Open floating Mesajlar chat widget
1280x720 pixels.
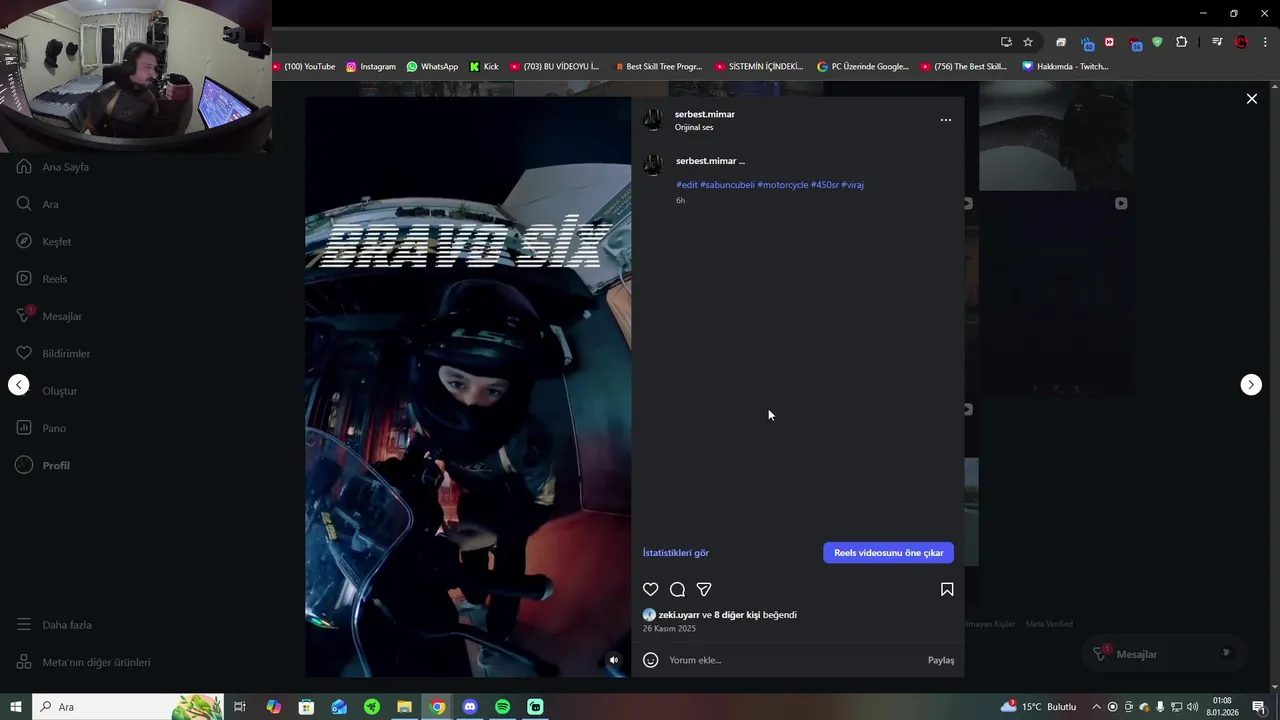pyautogui.click(x=1164, y=654)
